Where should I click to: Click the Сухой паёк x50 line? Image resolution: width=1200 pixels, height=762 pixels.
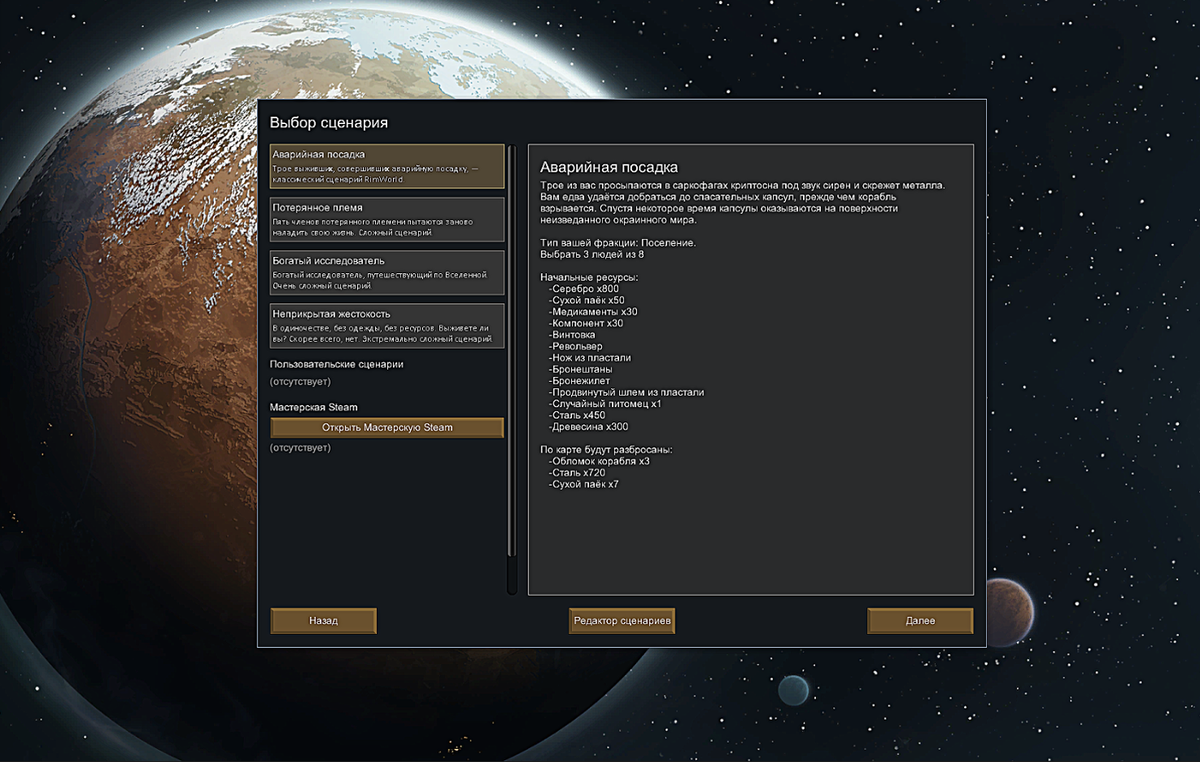coord(586,300)
